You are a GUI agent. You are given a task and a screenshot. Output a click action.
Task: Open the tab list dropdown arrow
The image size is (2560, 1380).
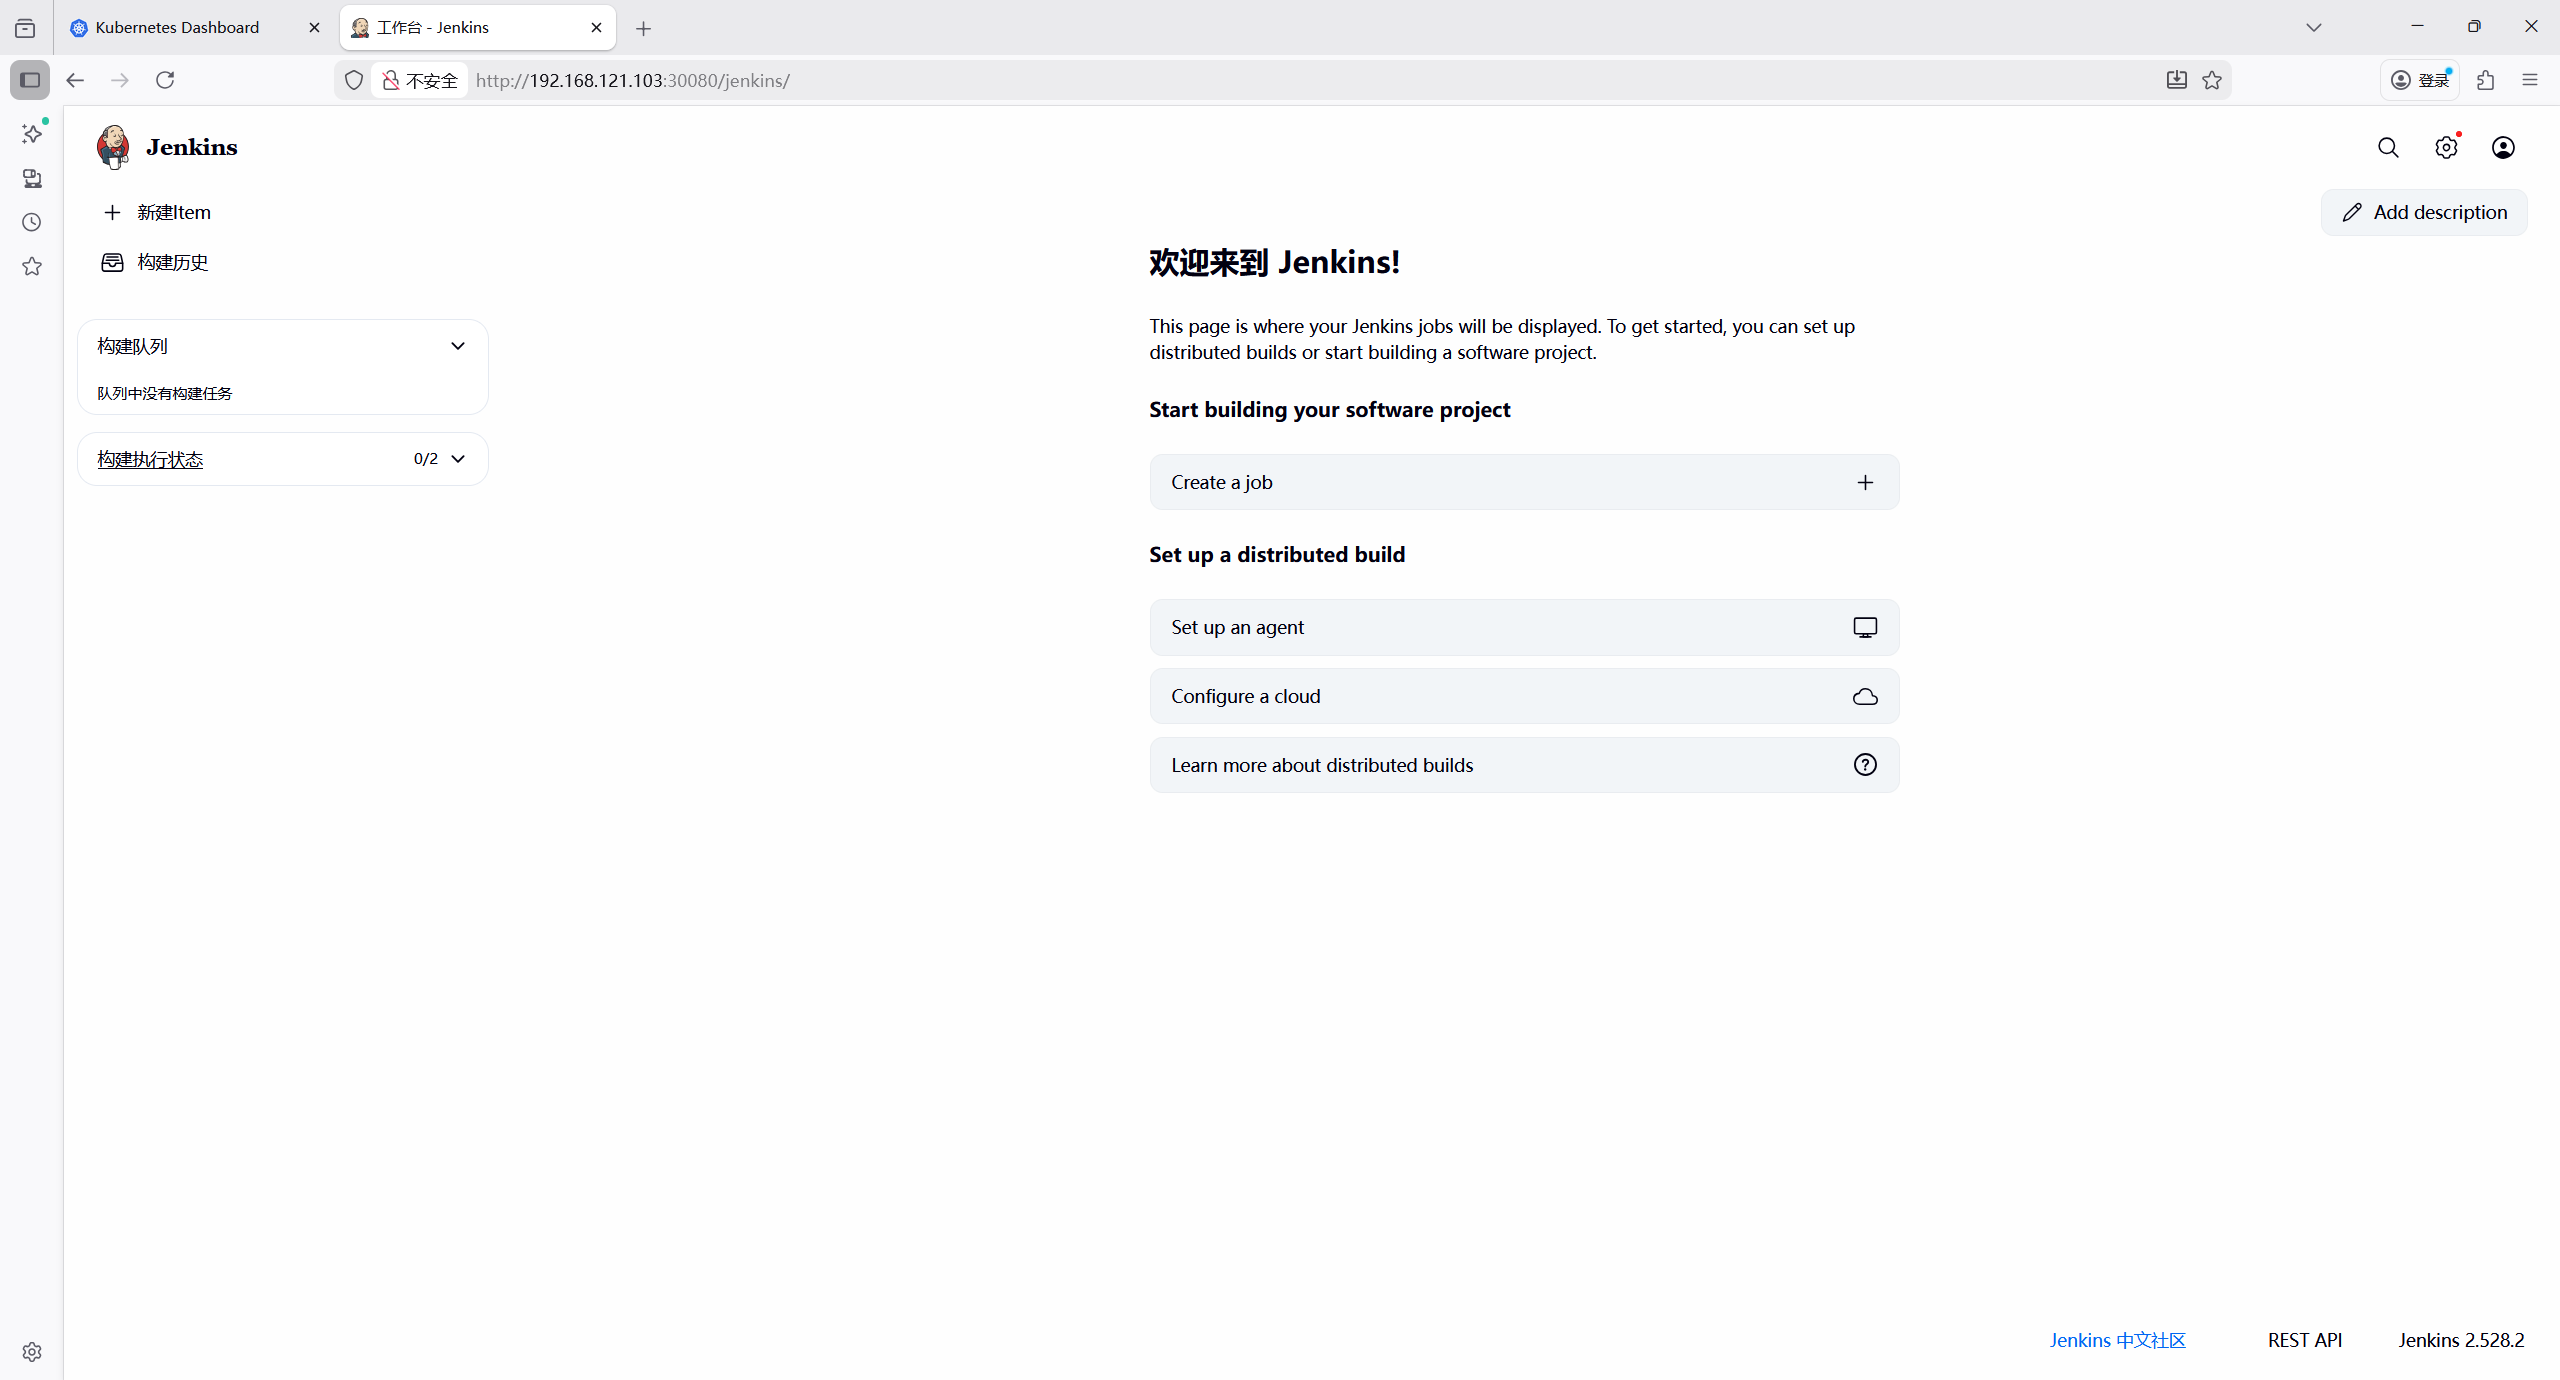(x=2313, y=28)
